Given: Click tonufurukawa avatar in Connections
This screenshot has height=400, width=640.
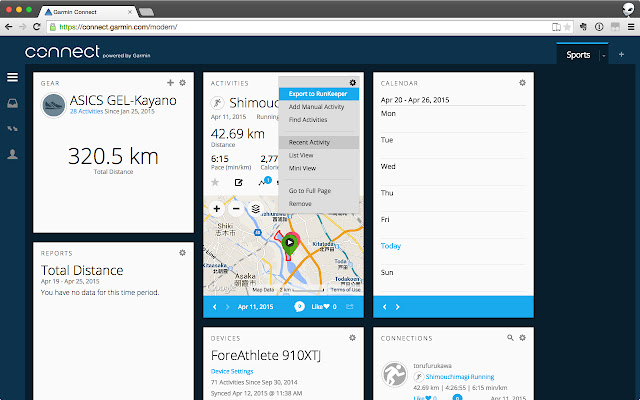Looking at the screenshot, I should coord(394,374).
